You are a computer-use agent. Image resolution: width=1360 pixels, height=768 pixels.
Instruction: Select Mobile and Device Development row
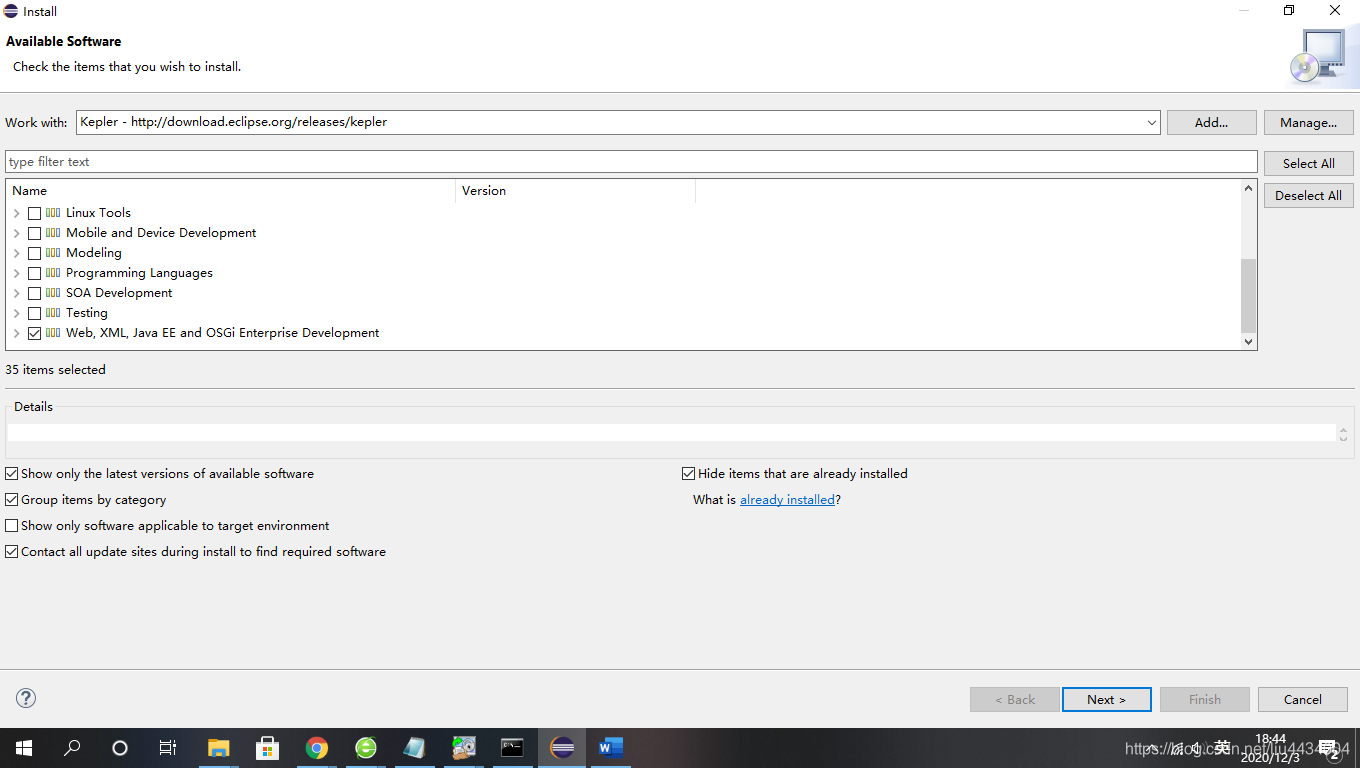coord(161,233)
